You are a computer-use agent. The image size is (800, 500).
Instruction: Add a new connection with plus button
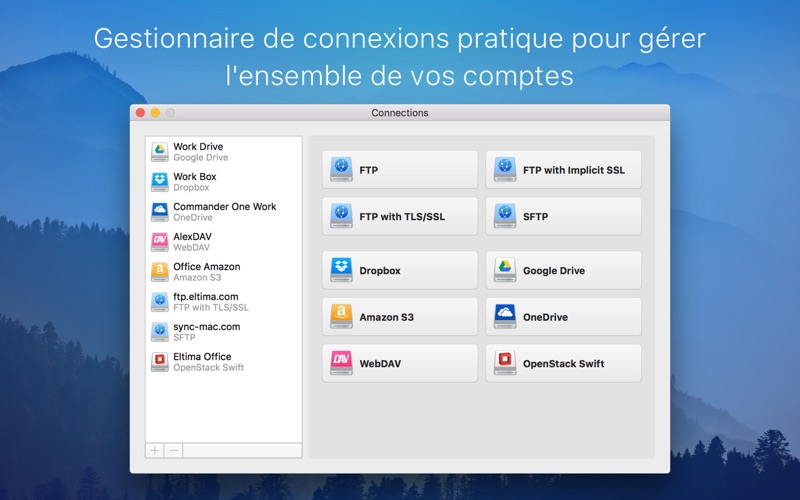click(155, 451)
